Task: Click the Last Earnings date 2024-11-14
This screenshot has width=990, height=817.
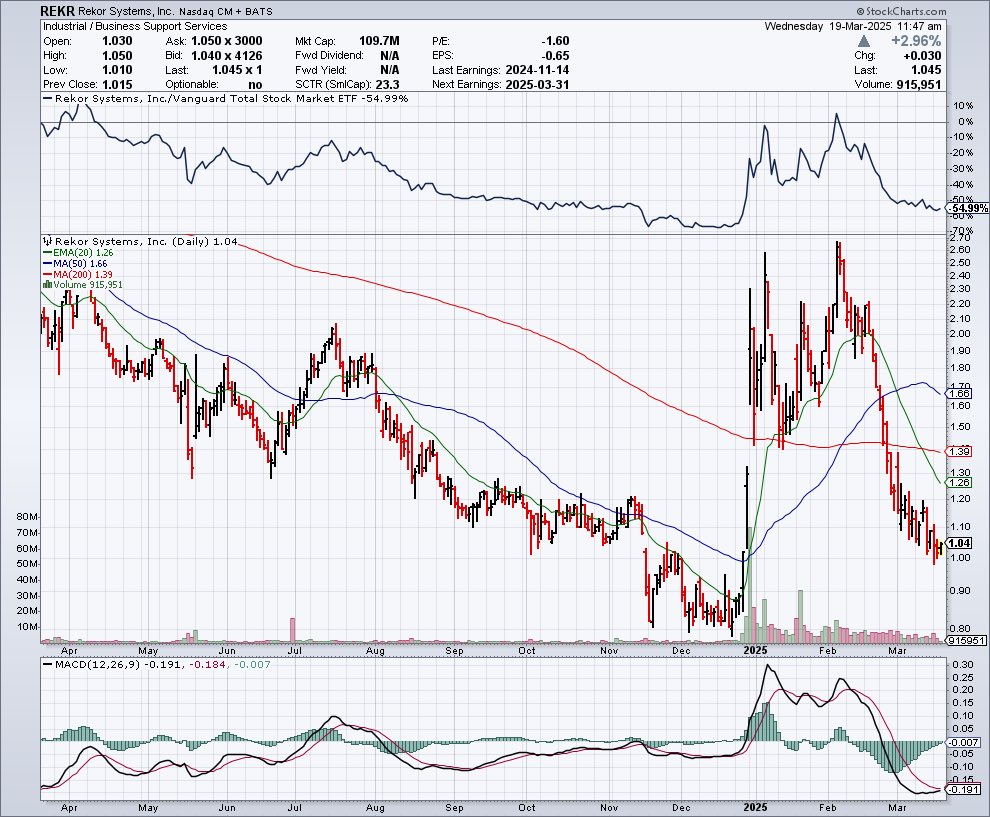Action: 537,70
